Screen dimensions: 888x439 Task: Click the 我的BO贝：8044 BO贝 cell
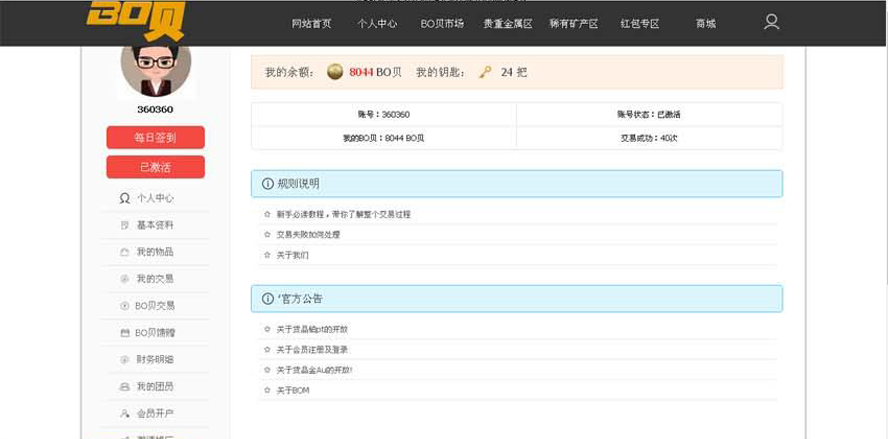tap(383, 138)
